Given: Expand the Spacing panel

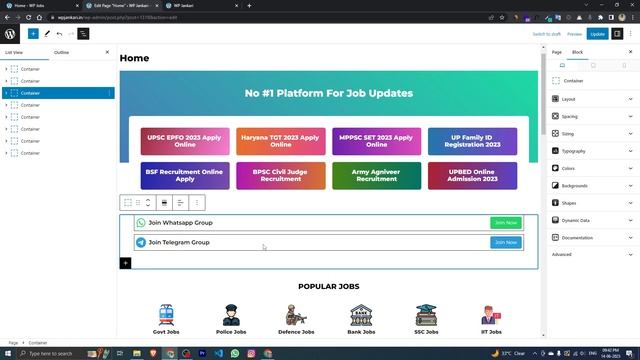Looking at the screenshot, I should tap(592, 117).
